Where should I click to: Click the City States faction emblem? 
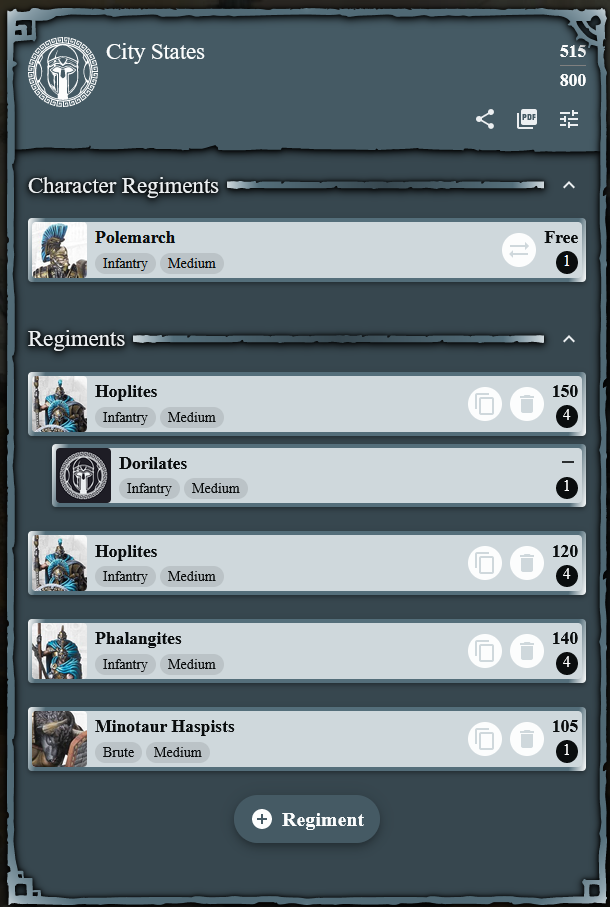click(62, 72)
